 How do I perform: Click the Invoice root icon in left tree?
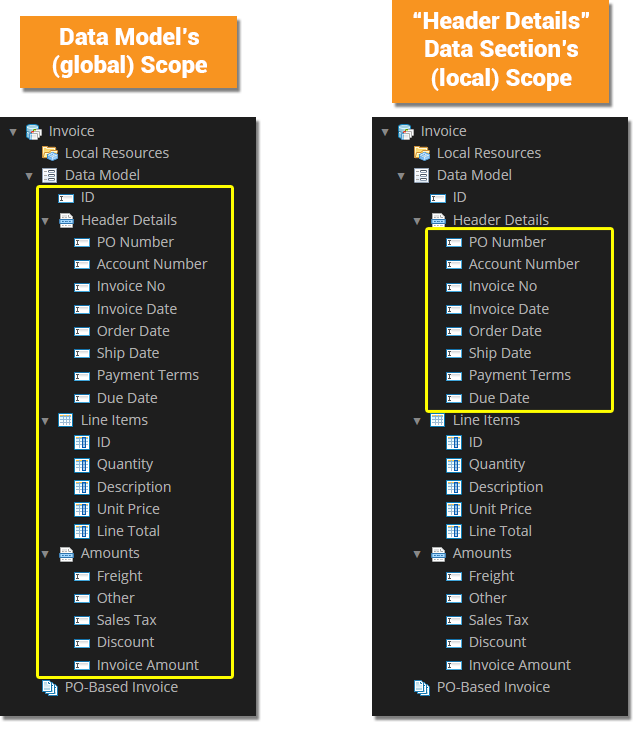(x=34, y=131)
